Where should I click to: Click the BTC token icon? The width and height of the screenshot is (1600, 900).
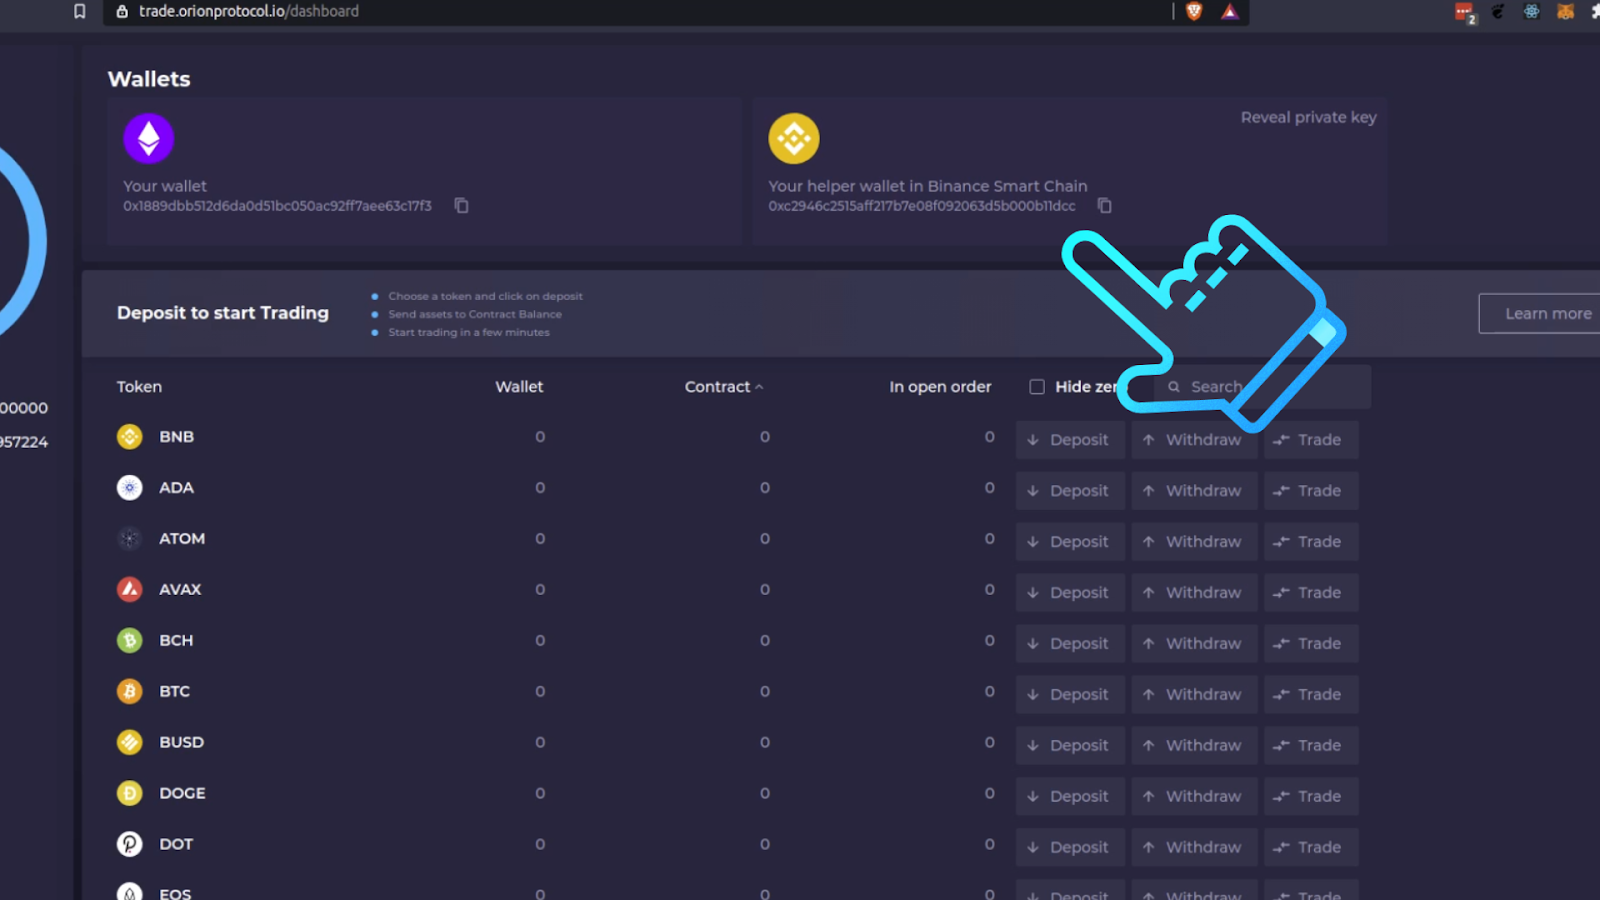pos(130,692)
